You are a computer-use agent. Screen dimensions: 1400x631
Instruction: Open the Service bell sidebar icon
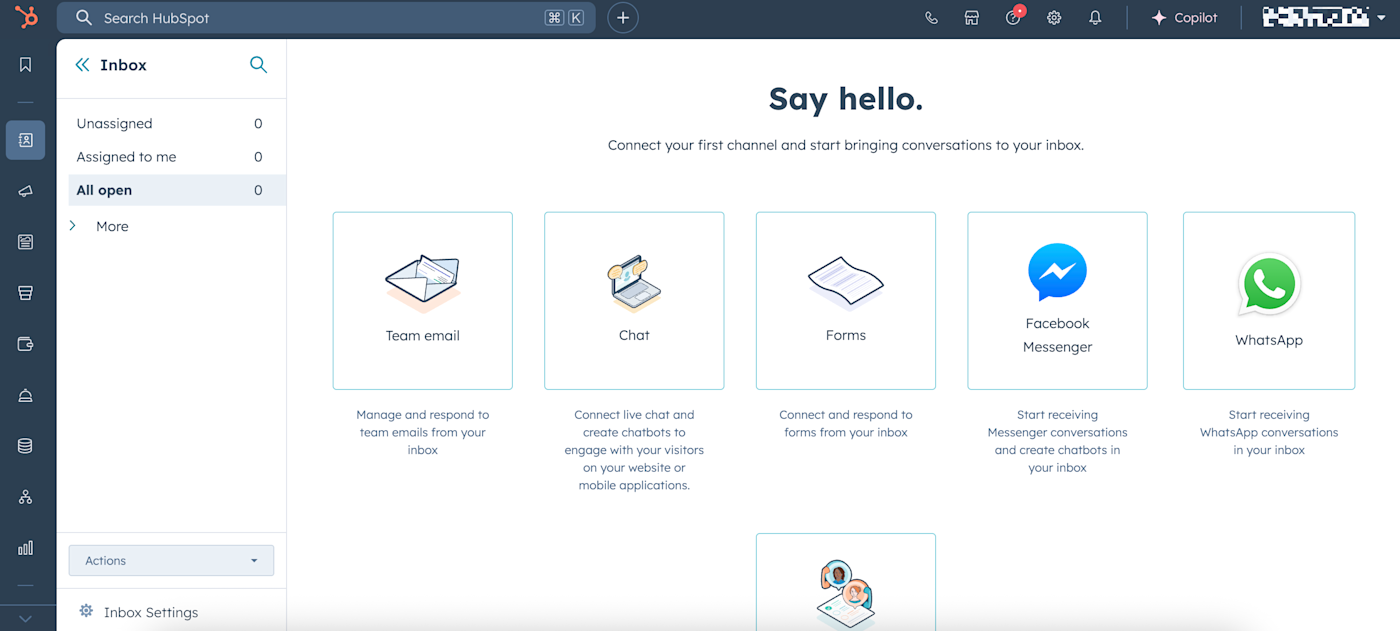point(26,395)
